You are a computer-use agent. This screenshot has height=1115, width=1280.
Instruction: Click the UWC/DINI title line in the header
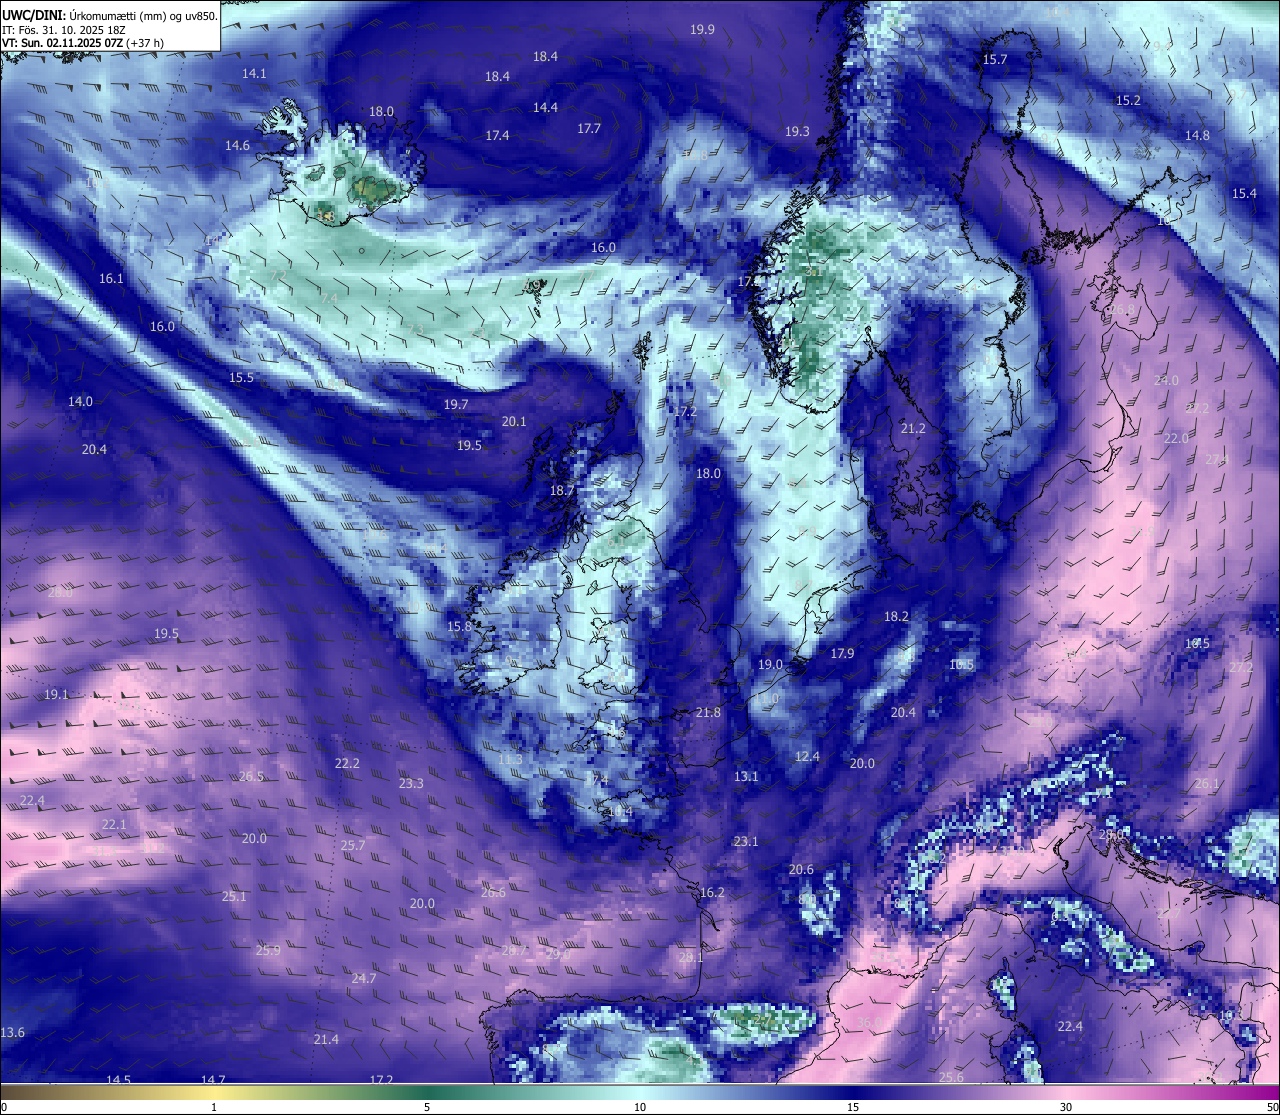click(110, 14)
